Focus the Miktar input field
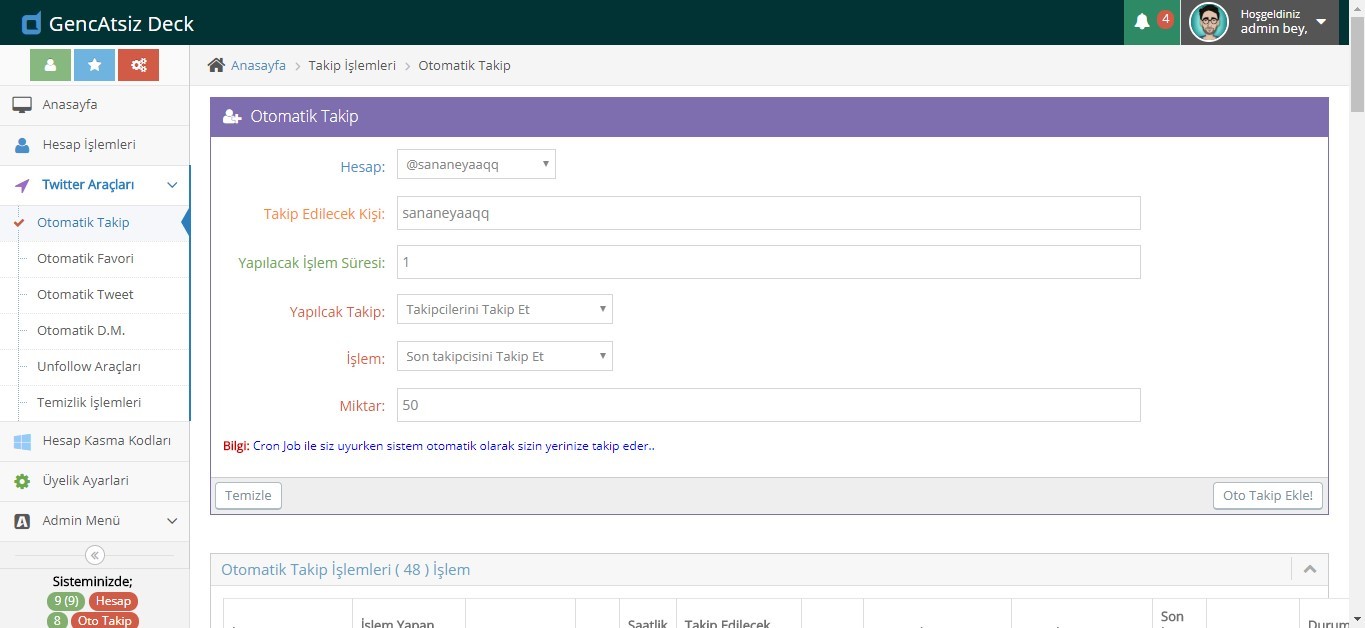This screenshot has height=628, width=1365. [x=768, y=405]
